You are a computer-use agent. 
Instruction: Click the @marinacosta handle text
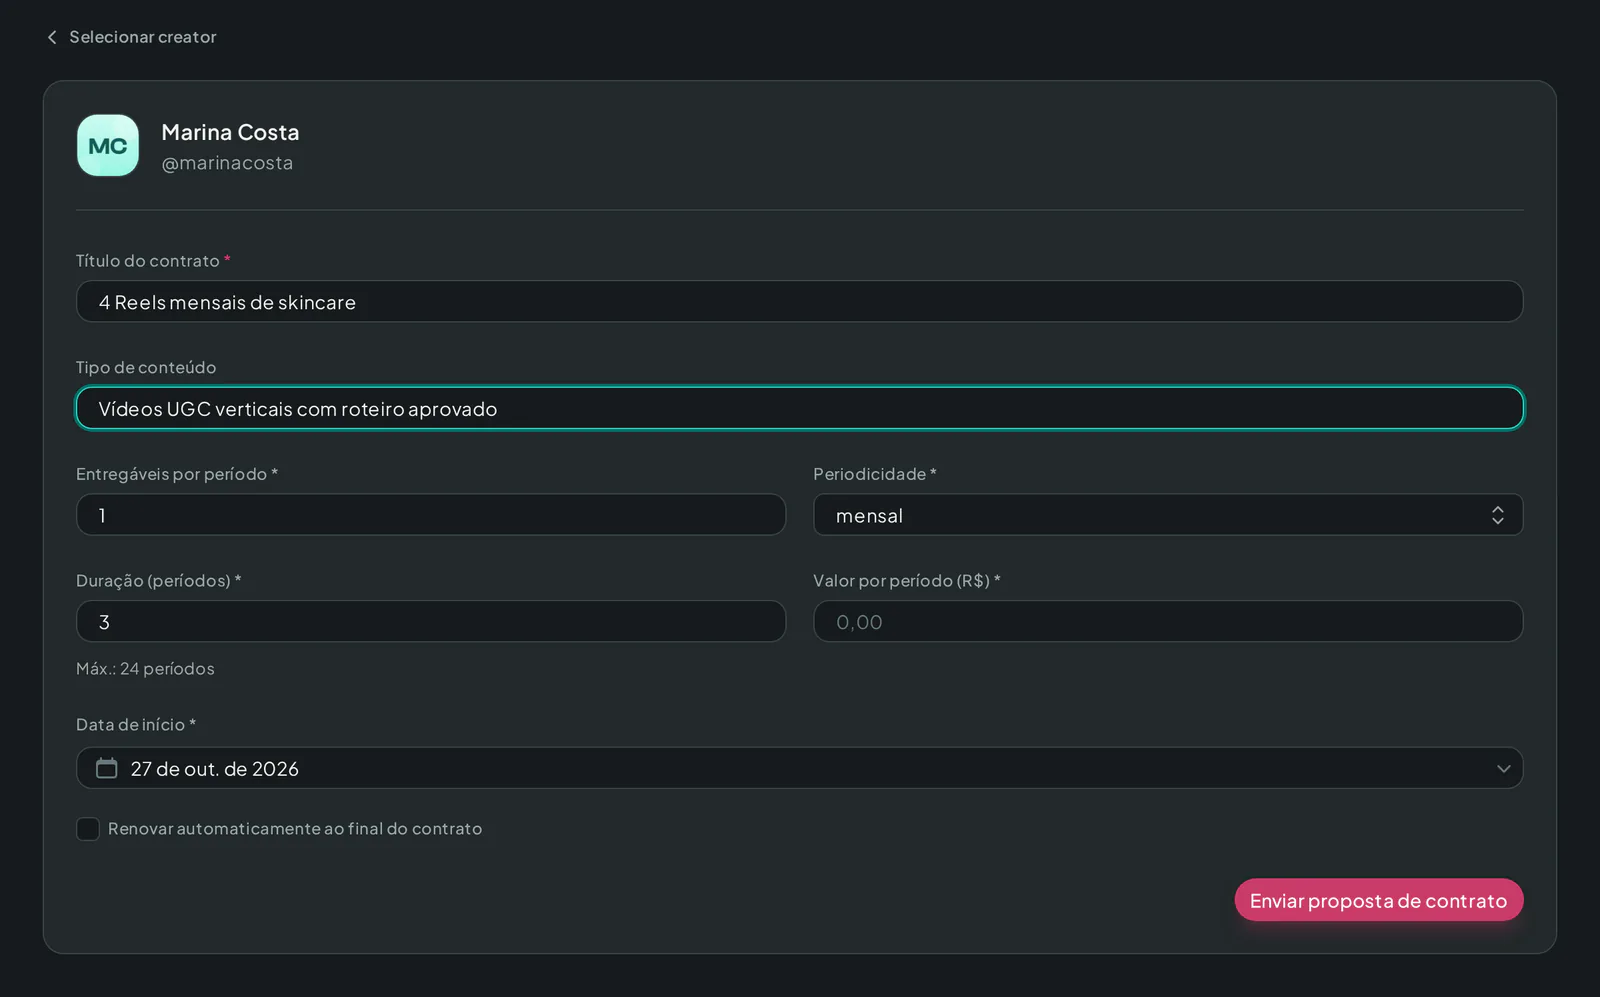point(227,163)
